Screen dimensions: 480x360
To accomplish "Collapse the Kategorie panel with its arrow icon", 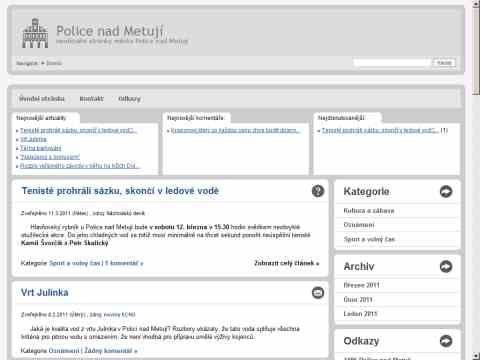I will tap(446, 191).
